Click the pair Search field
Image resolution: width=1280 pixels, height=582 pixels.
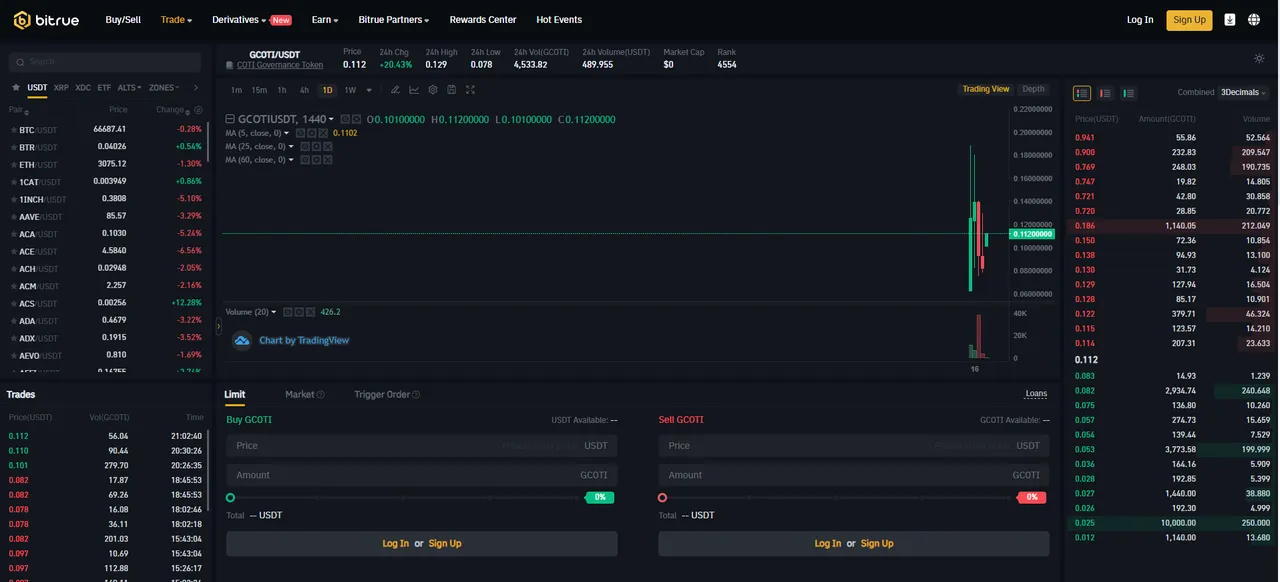tap(105, 62)
